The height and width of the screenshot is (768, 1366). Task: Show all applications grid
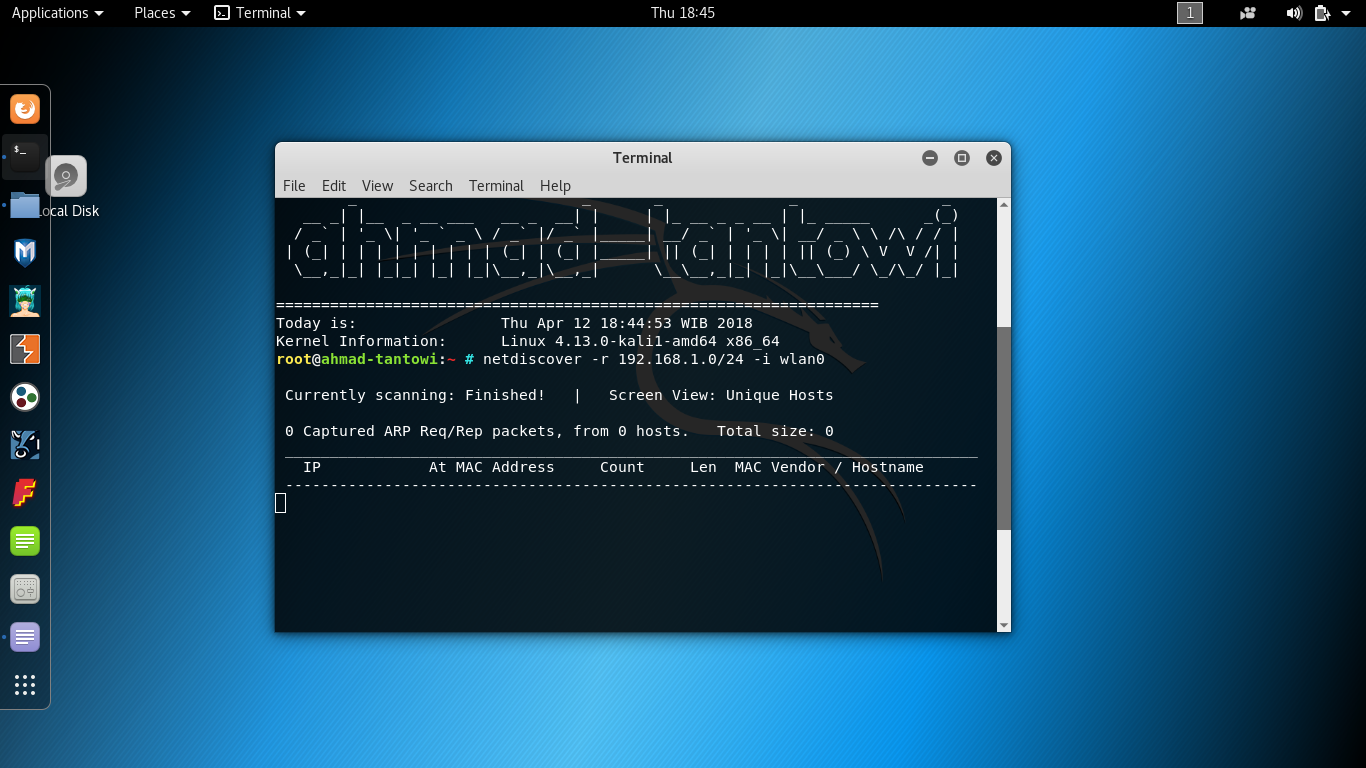point(25,685)
